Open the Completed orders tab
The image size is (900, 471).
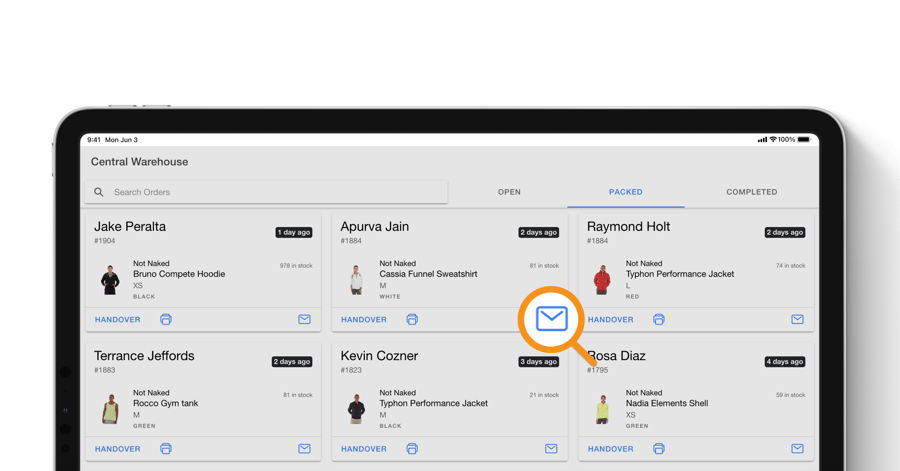pyautogui.click(x=751, y=192)
